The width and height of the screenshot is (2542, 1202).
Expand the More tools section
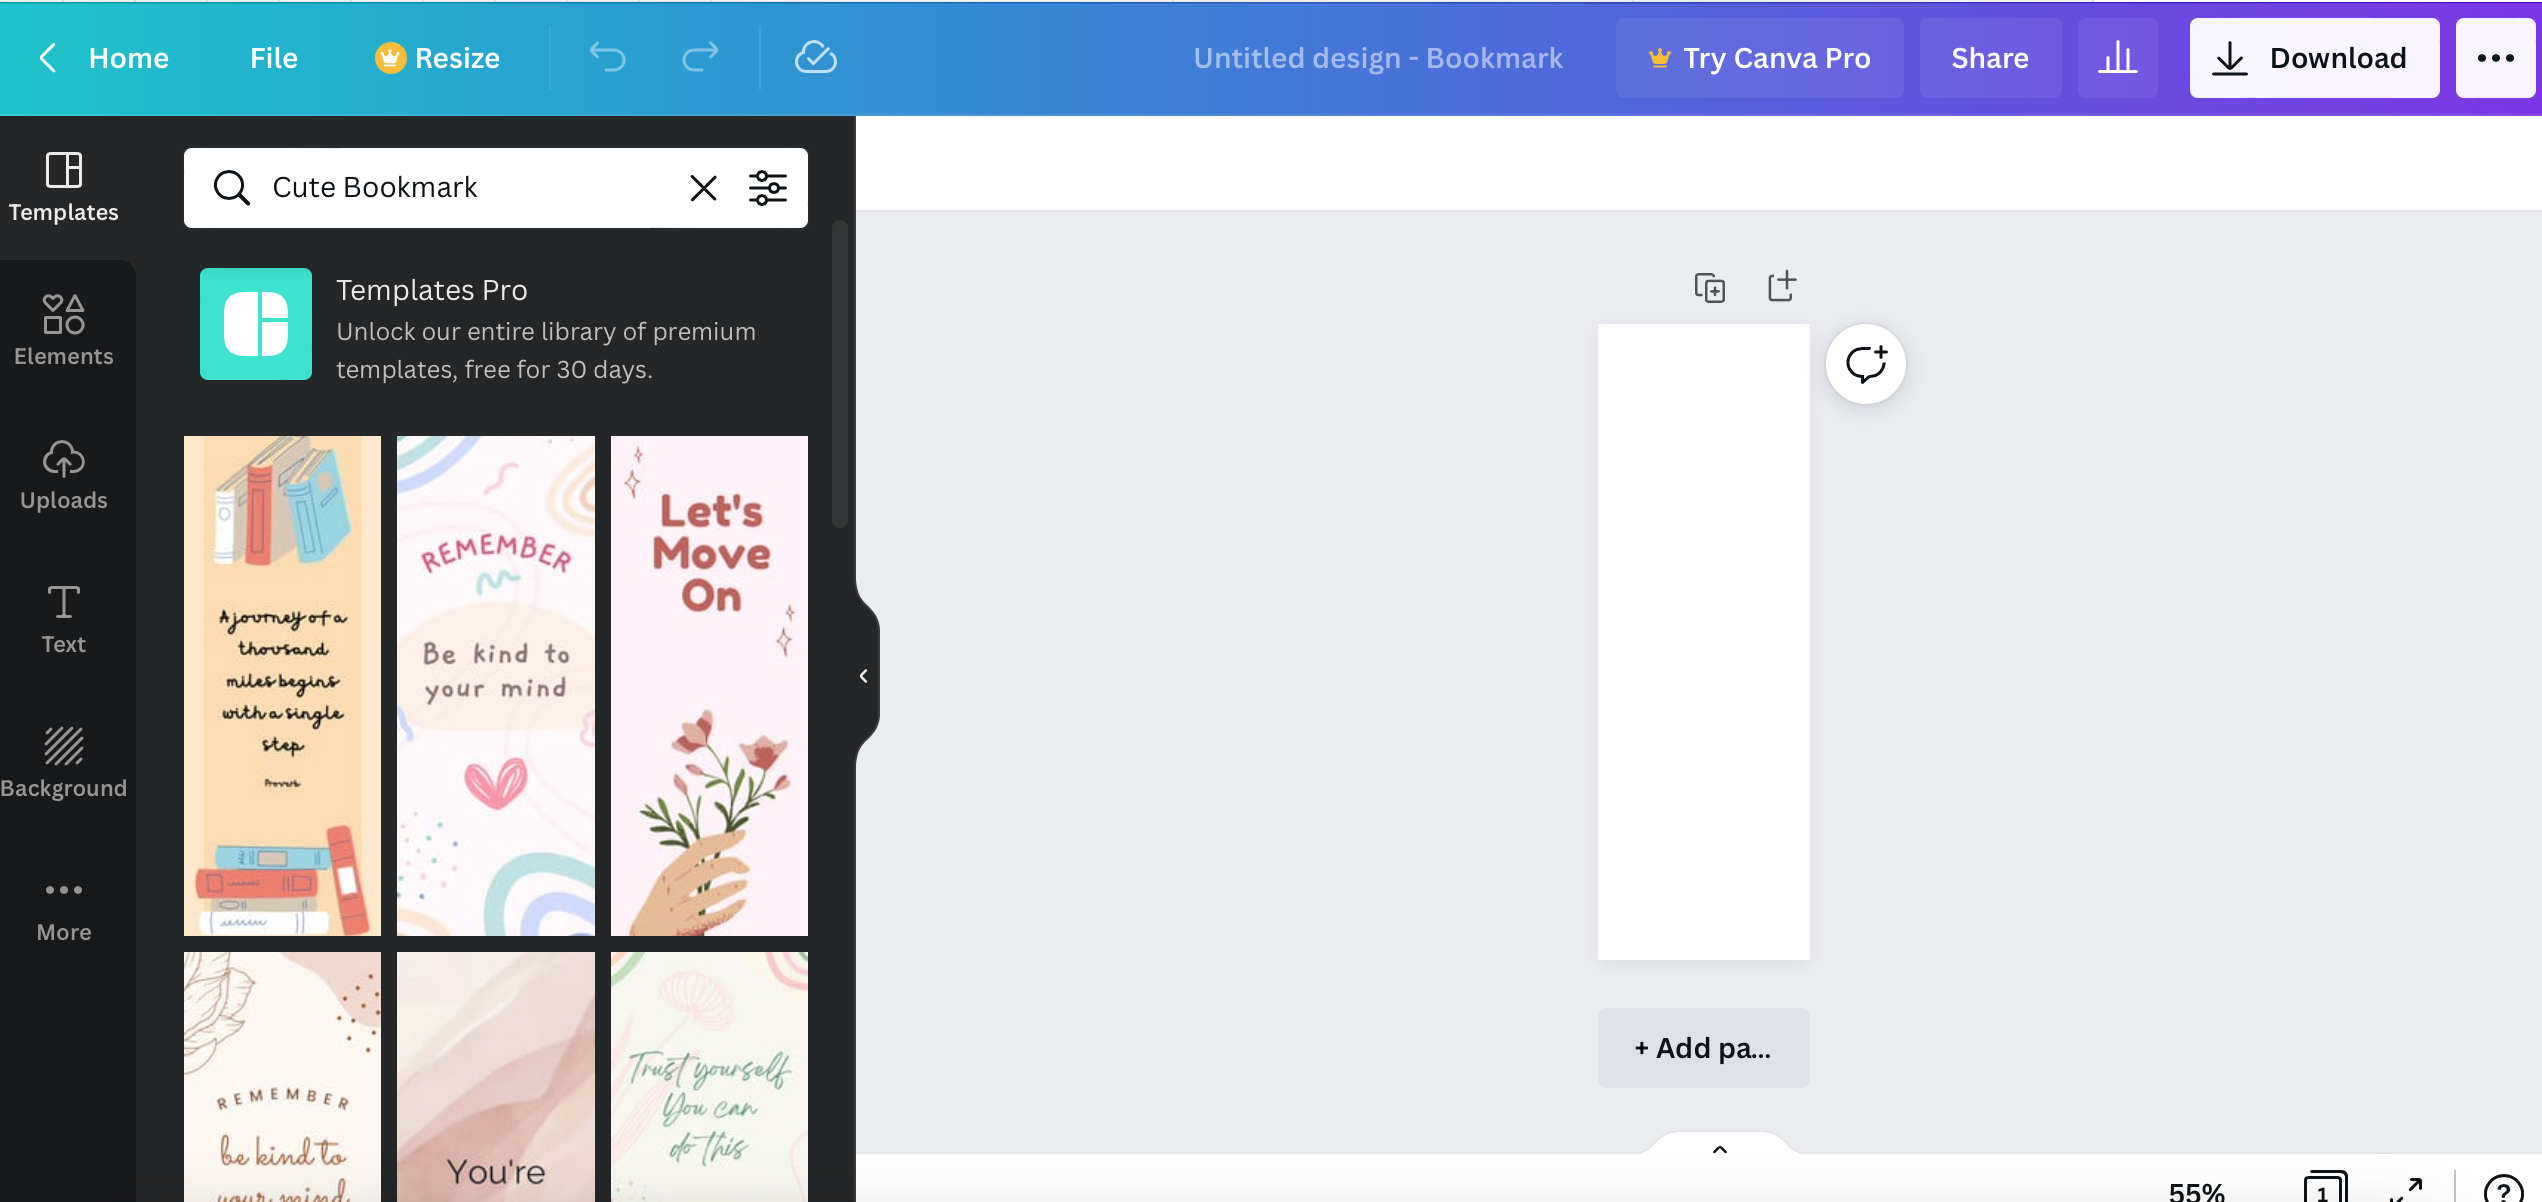pyautogui.click(x=63, y=908)
